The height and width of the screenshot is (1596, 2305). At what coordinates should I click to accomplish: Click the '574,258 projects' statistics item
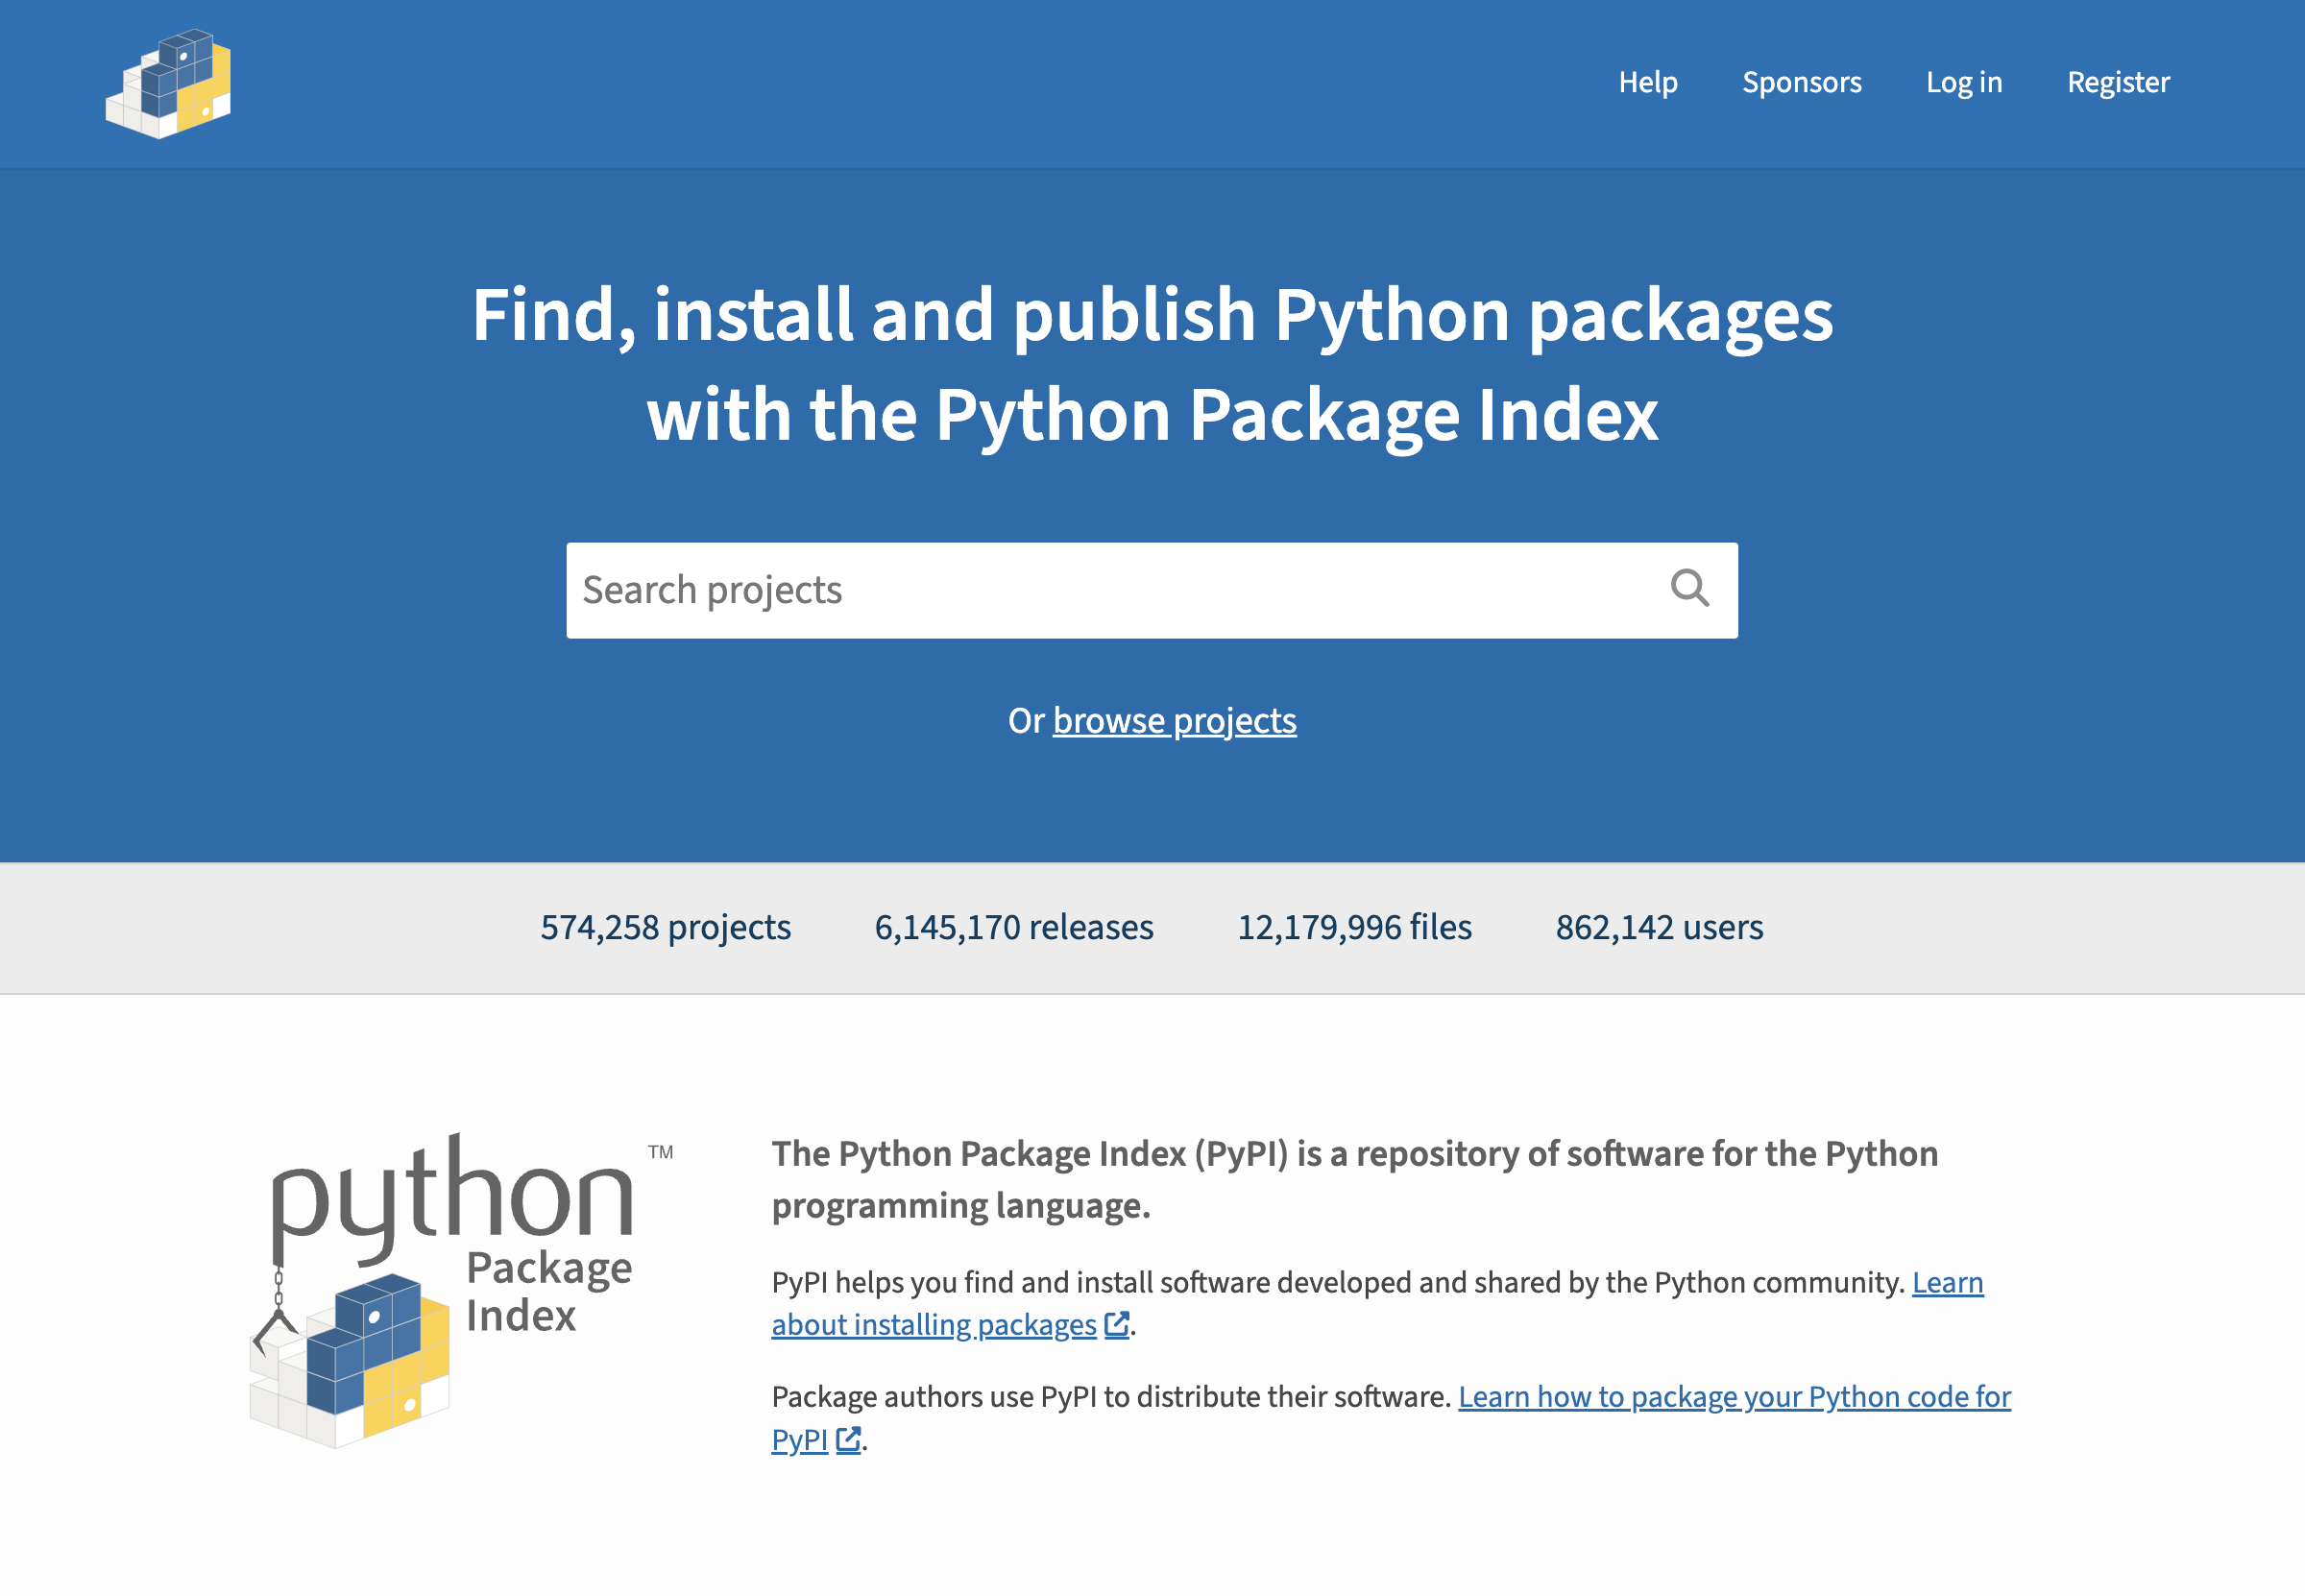point(667,927)
